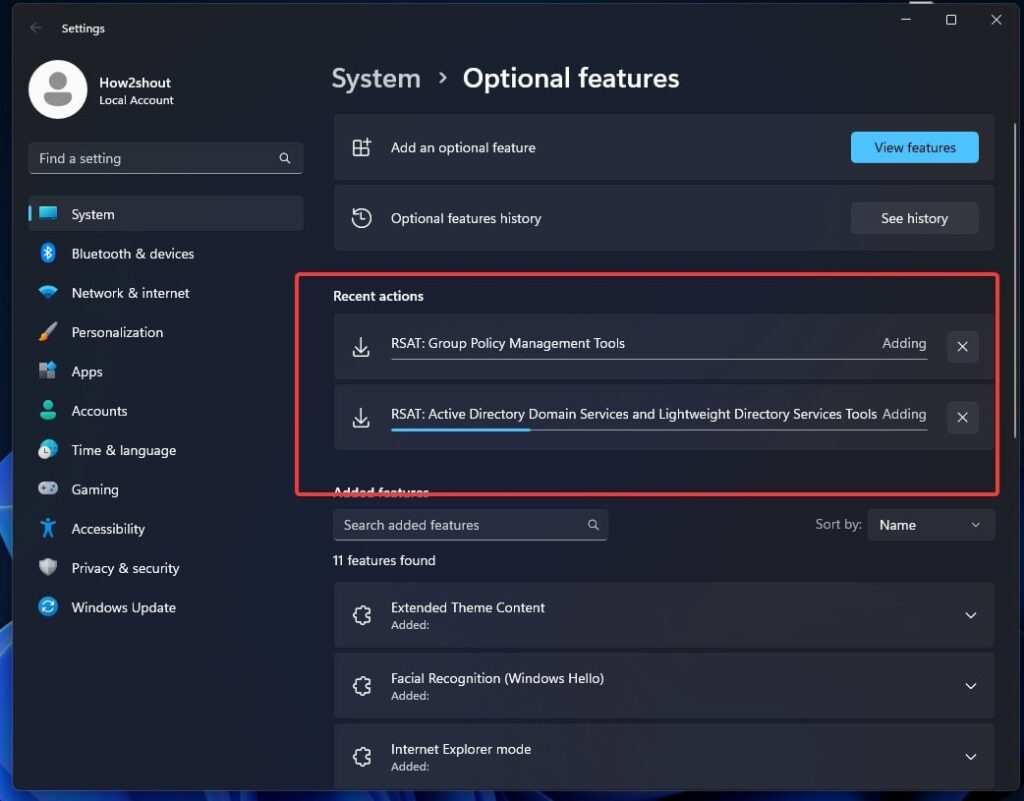Click the Privacy & security shield icon

48,568
